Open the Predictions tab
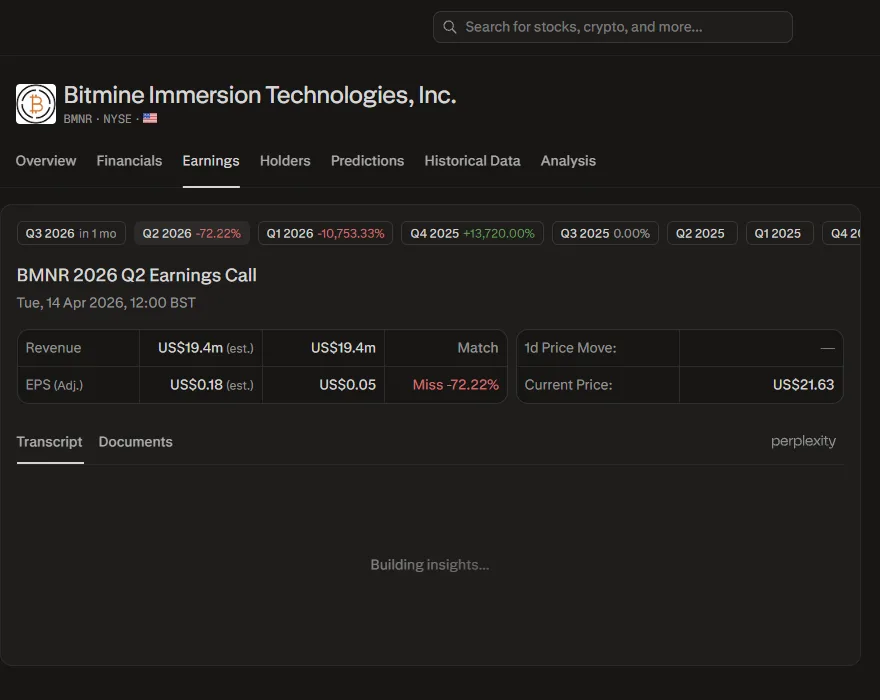Image resolution: width=880 pixels, height=700 pixels. (368, 161)
